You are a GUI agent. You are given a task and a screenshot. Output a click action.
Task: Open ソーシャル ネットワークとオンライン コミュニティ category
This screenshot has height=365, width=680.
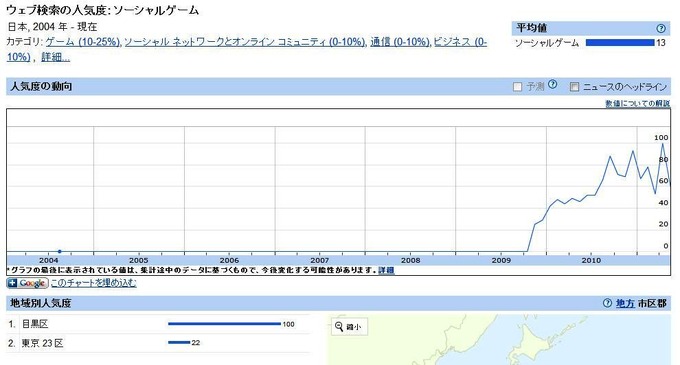[x=245, y=42]
